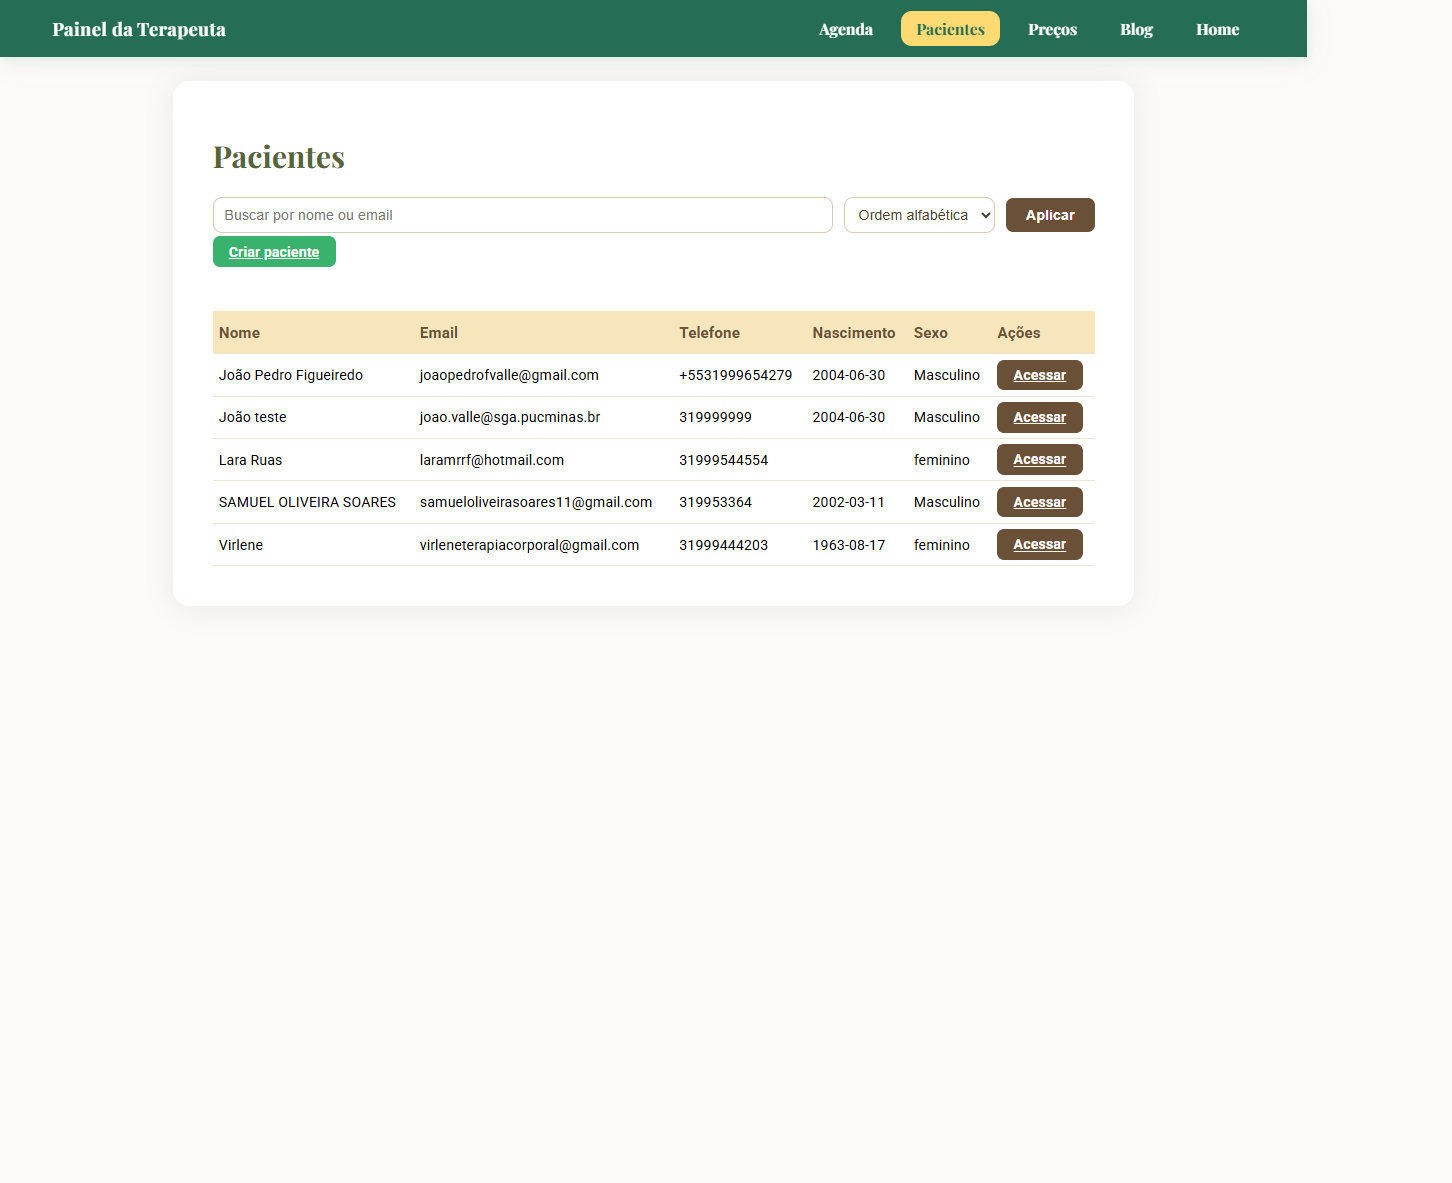
Task: Expand the Ordem alfabética sort dropdown
Action: point(919,215)
